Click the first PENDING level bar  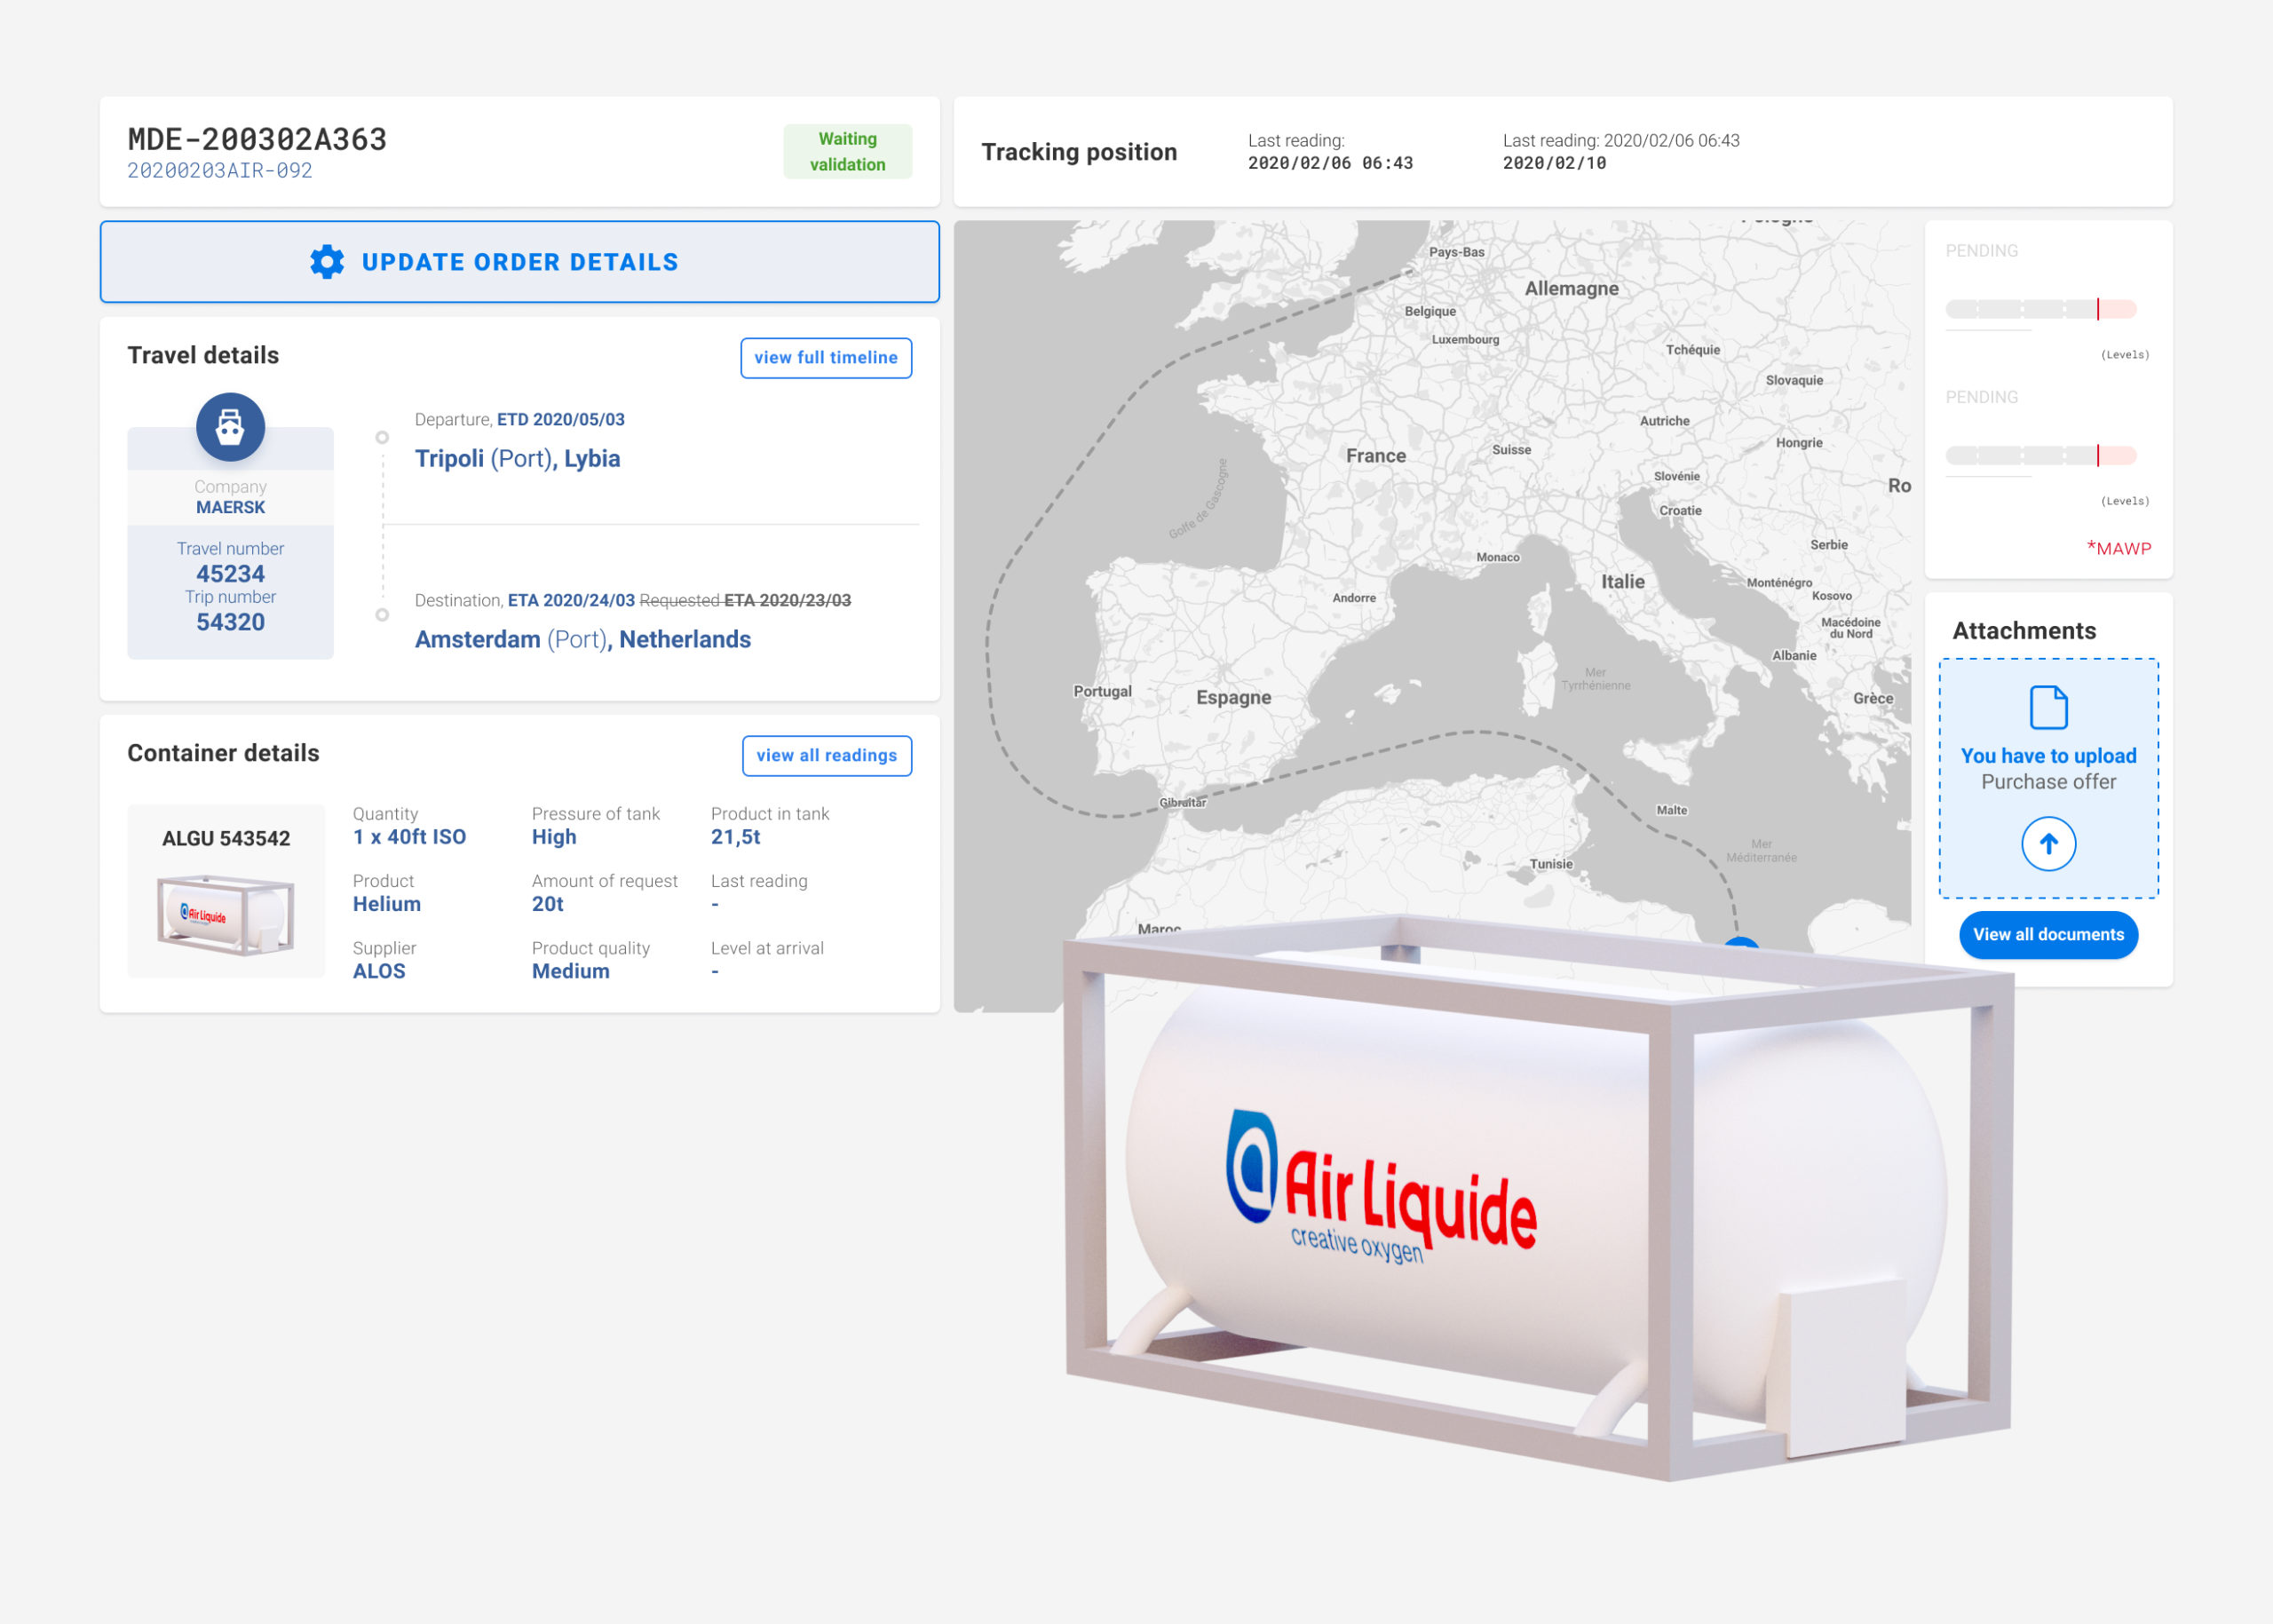(2040, 309)
